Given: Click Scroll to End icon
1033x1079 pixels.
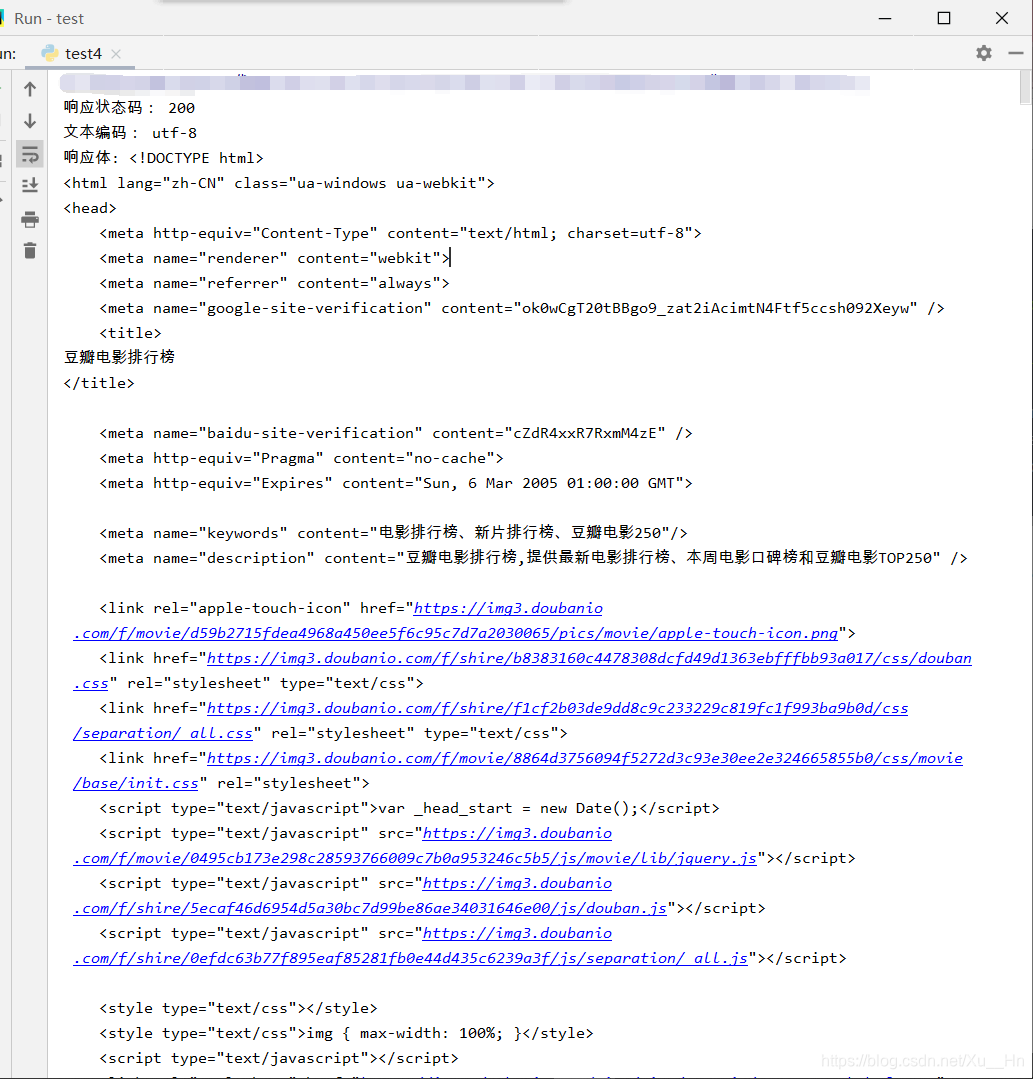Looking at the screenshot, I should click(30, 185).
